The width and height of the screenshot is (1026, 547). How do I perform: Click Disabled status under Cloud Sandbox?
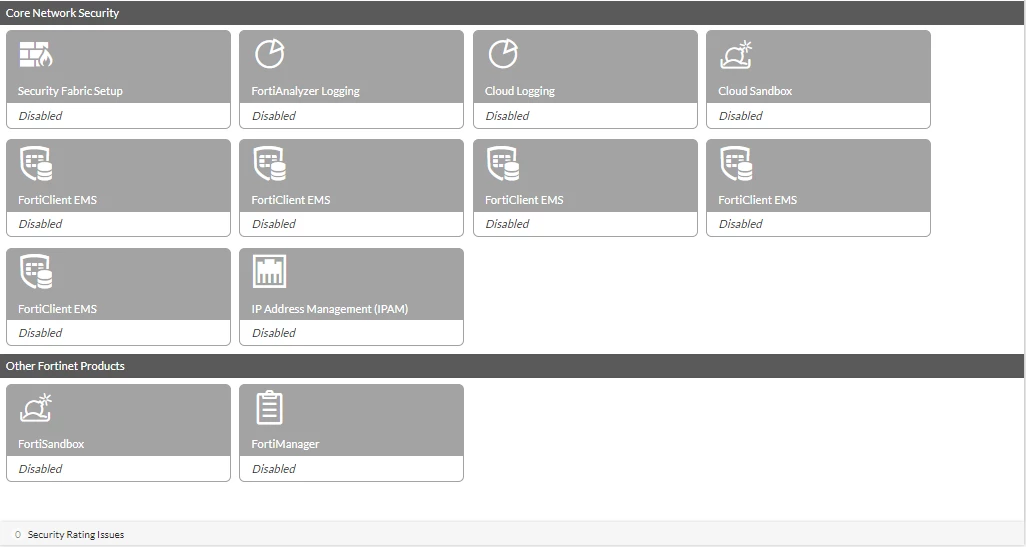pos(741,116)
